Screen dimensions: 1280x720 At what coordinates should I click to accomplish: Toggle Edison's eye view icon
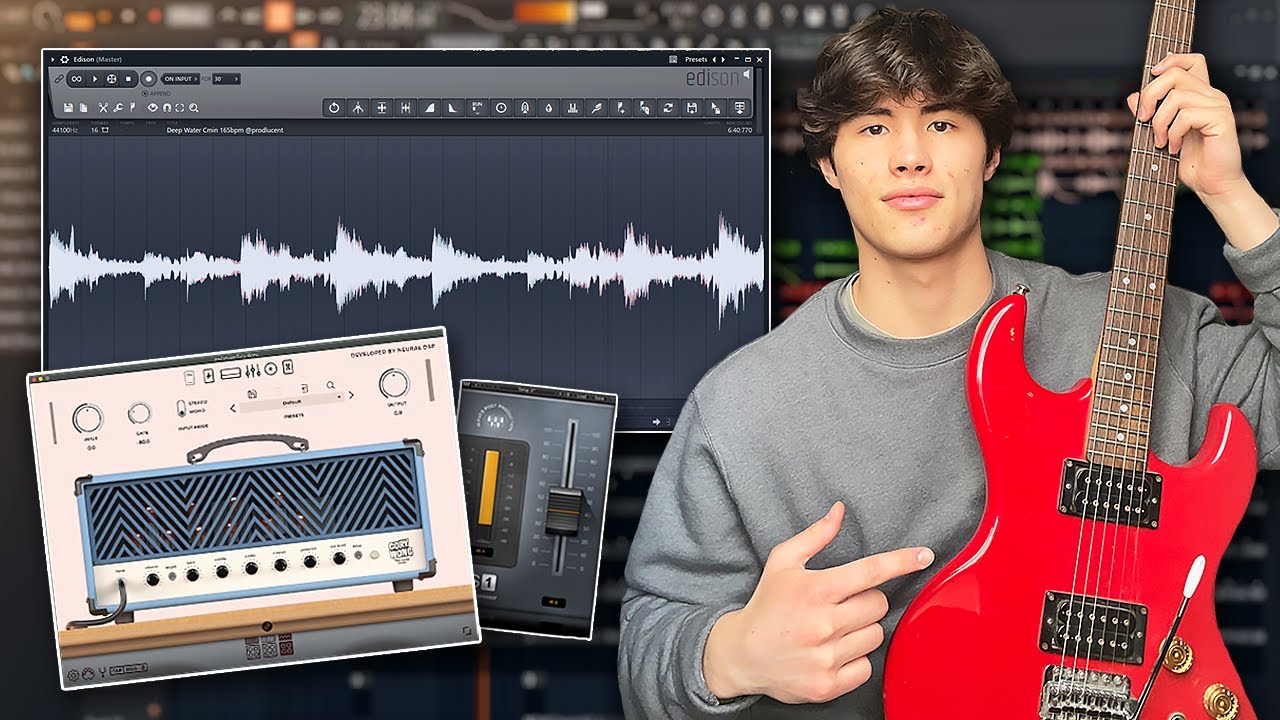pos(152,108)
